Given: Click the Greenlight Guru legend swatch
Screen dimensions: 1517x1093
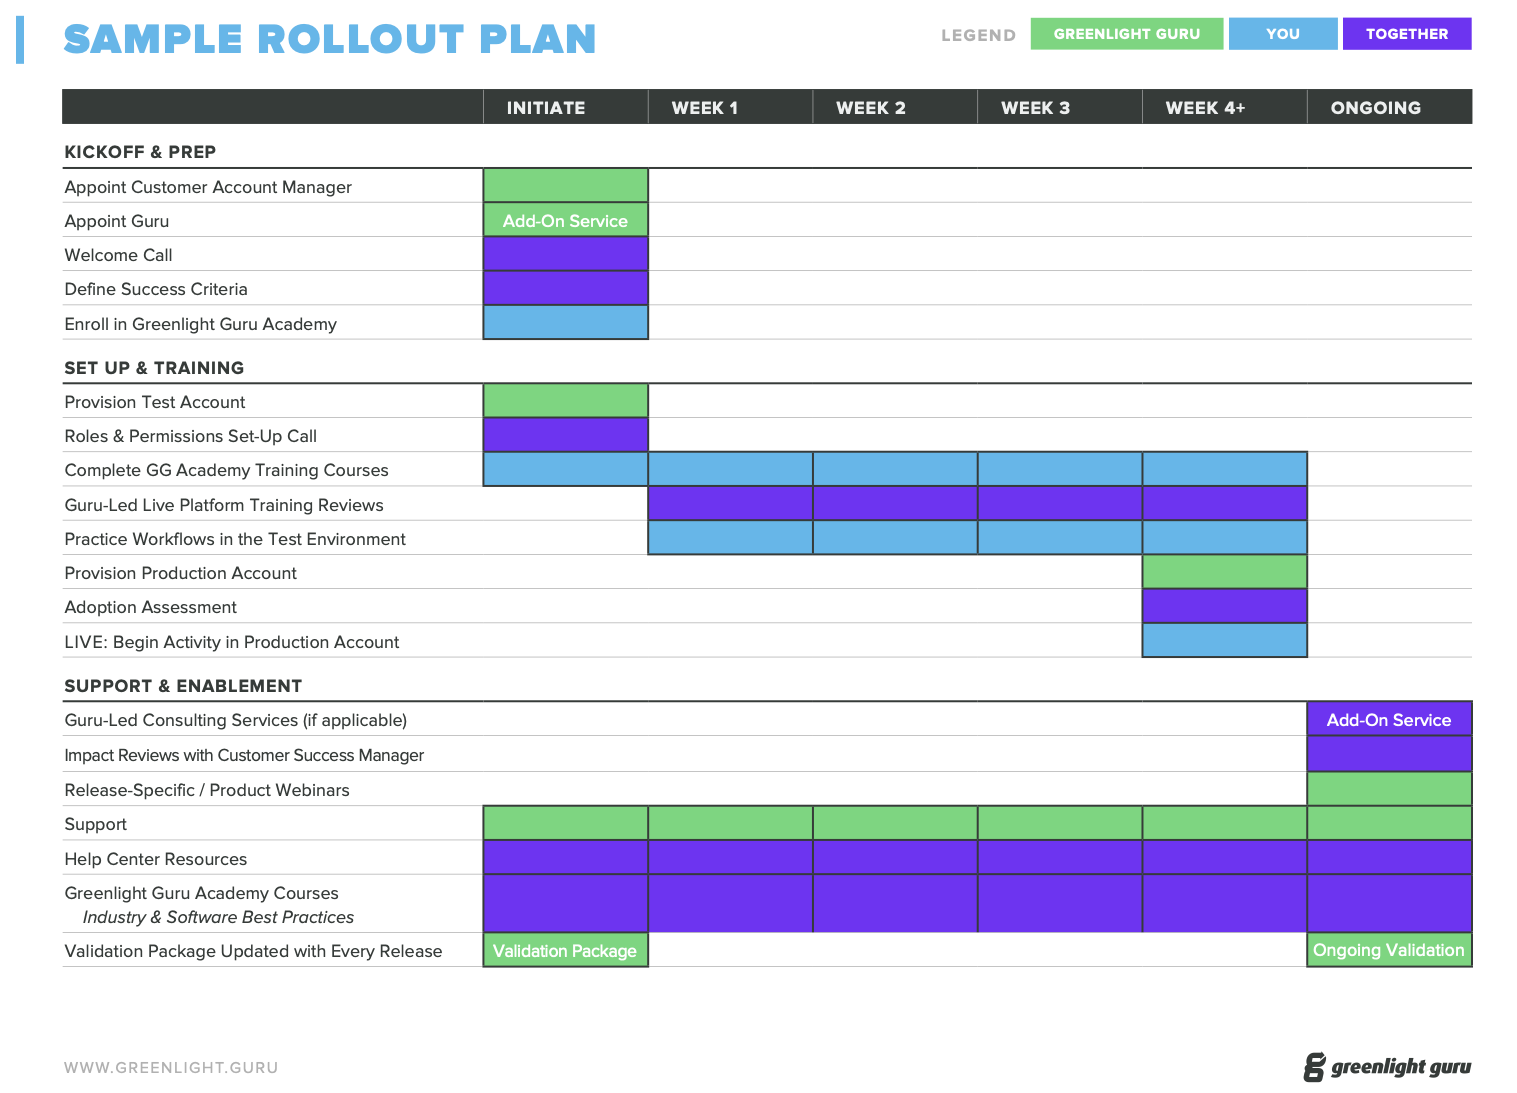Looking at the screenshot, I should tap(1126, 34).
